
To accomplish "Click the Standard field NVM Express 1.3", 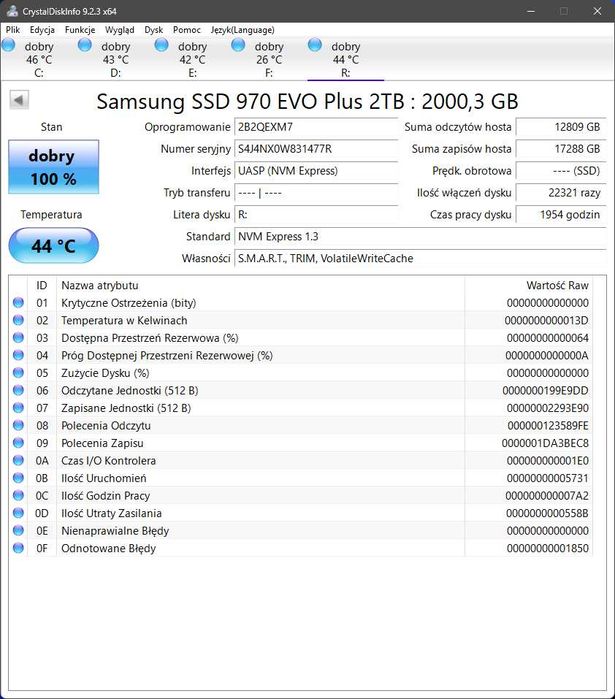I will pyautogui.click(x=420, y=236).
